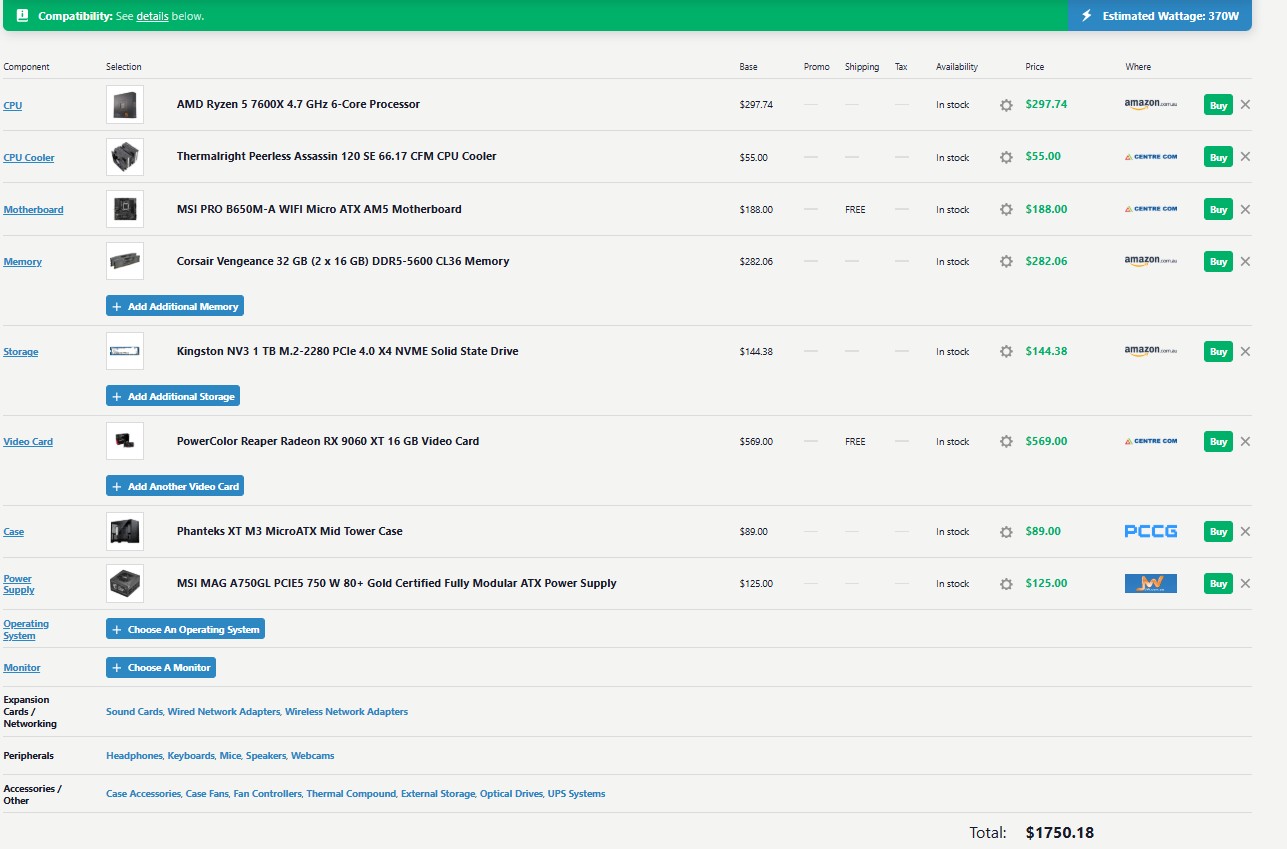Browse Wireless Network Adapters
This screenshot has width=1287, height=849.
tap(346, 712)
